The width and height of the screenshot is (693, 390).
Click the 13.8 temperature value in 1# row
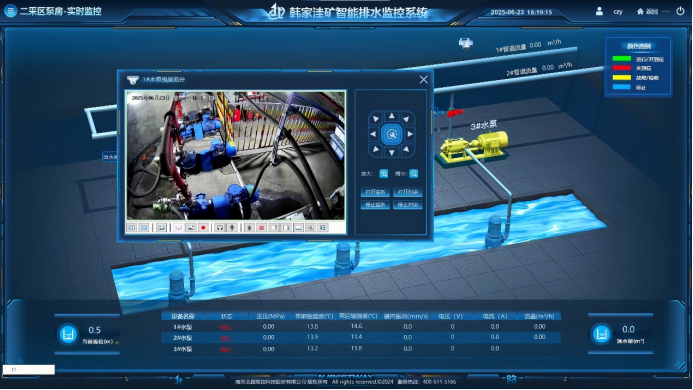(312, 326)
